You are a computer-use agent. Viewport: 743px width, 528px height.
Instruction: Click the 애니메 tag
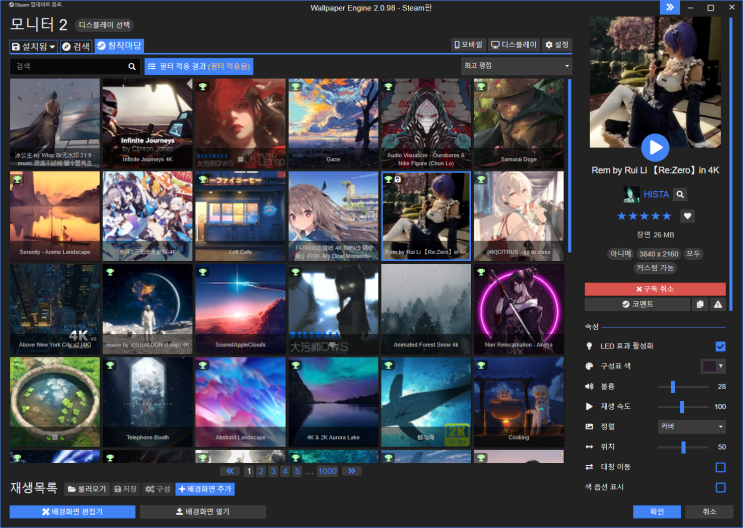(x=620, y=254)
